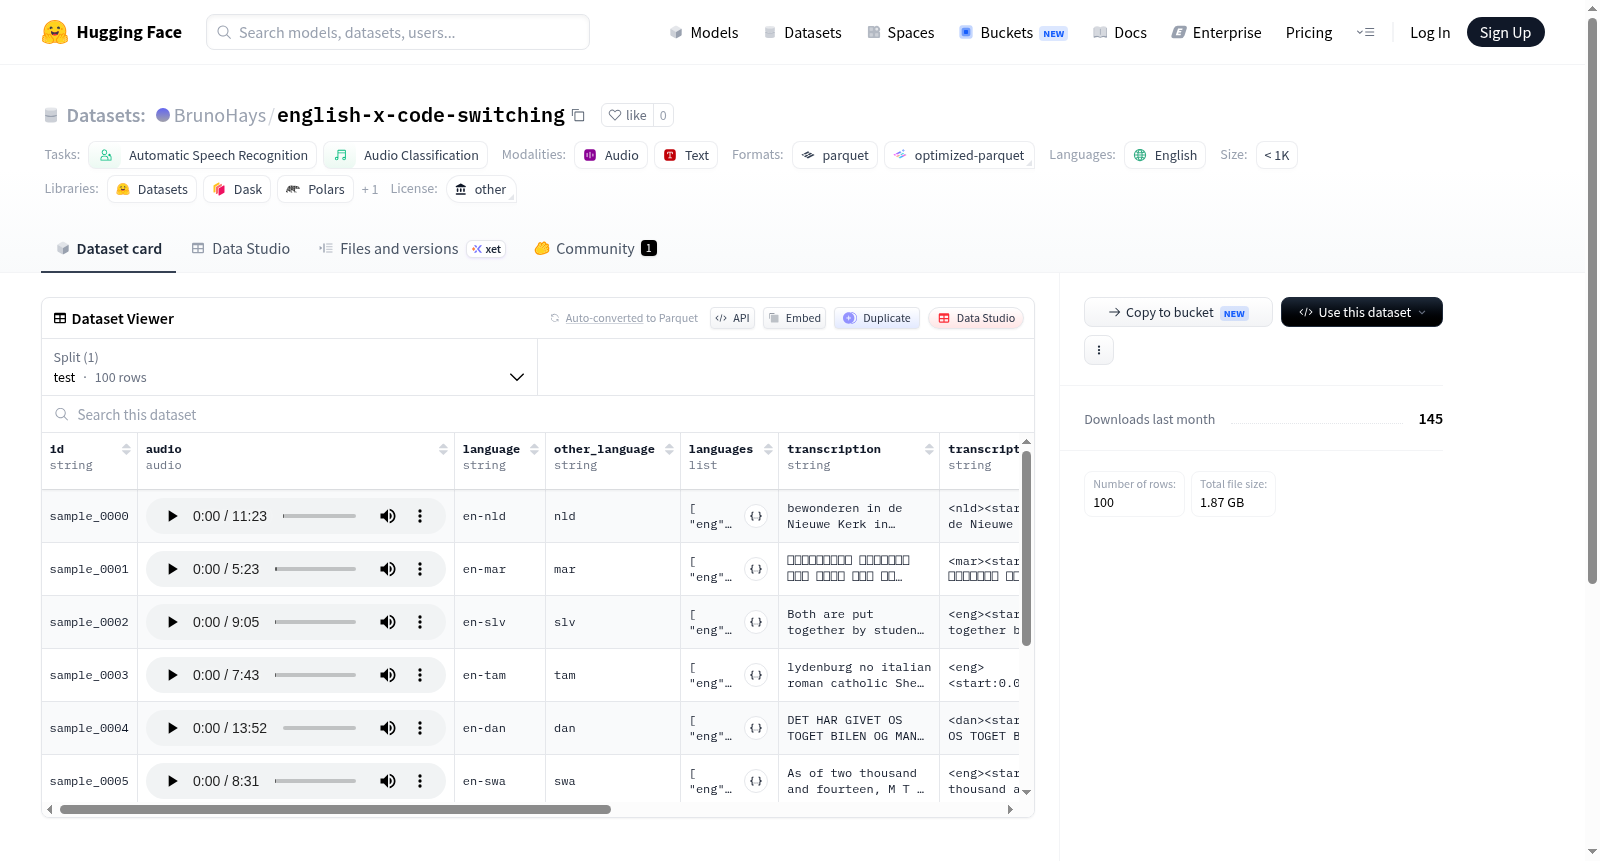Play audio for sample_0001
1600x861 pixels.
click(x=172, y=569)
